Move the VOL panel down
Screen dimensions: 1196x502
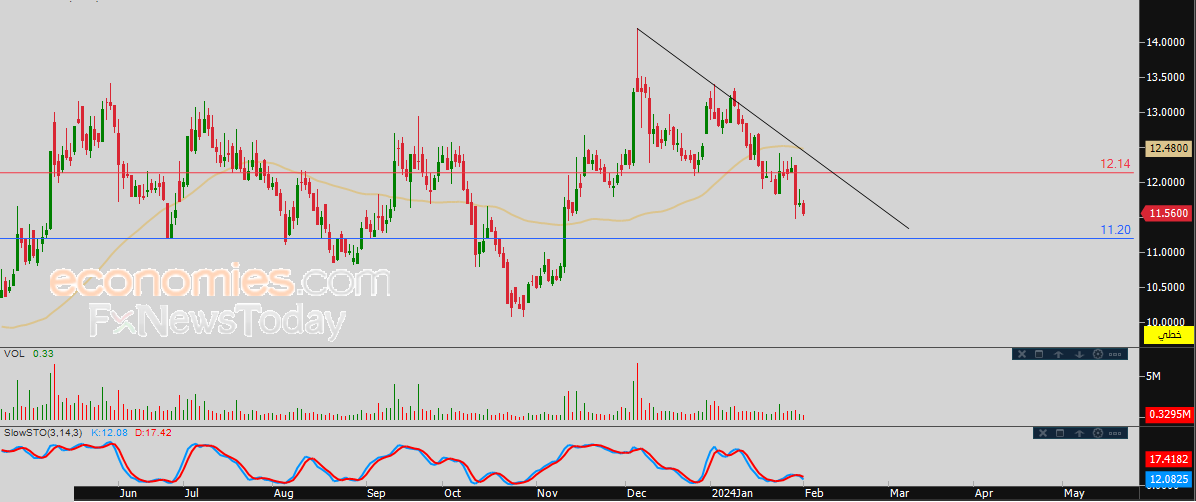click(1079, 354)
